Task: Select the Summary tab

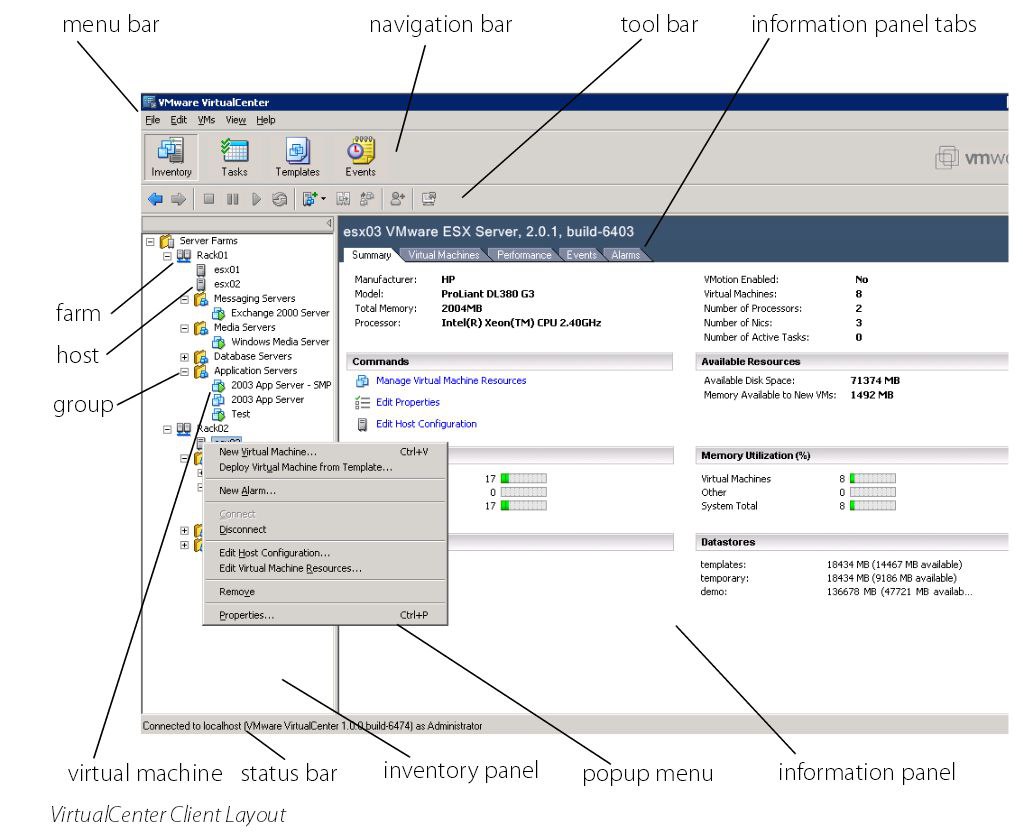Action: pyautogui.click(x=371, y=255)
